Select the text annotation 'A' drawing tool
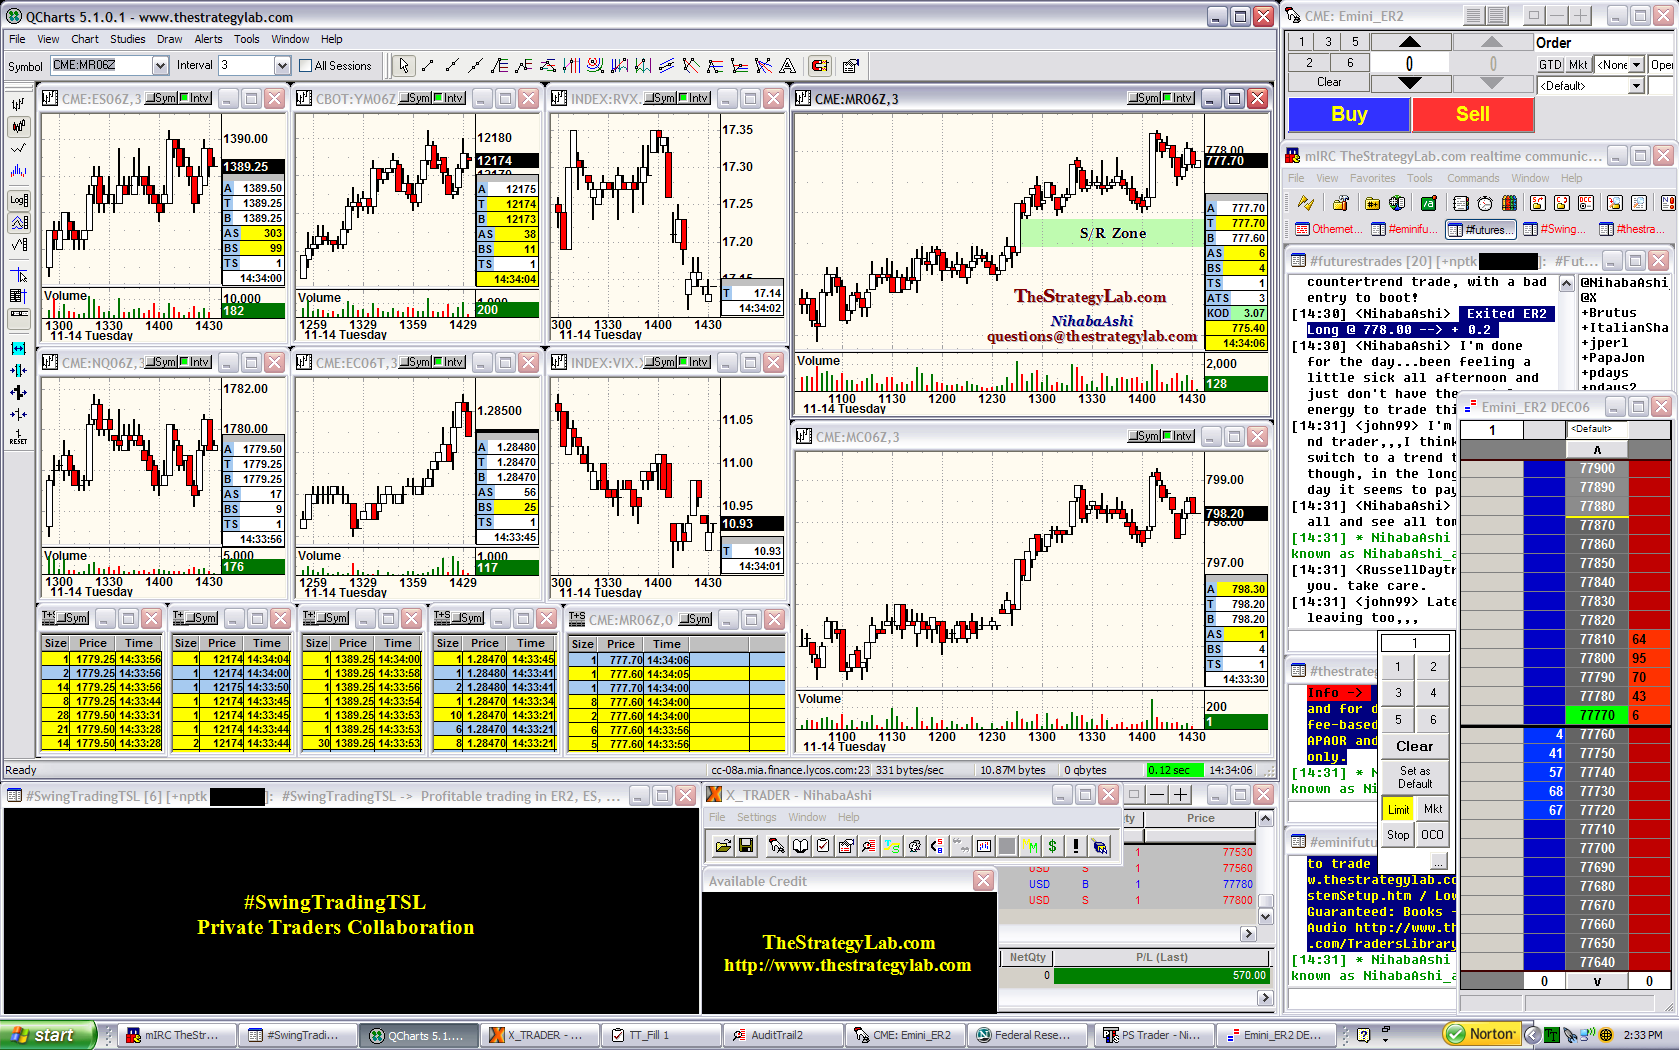1679x1050 pixels. (x=788, y=66)
